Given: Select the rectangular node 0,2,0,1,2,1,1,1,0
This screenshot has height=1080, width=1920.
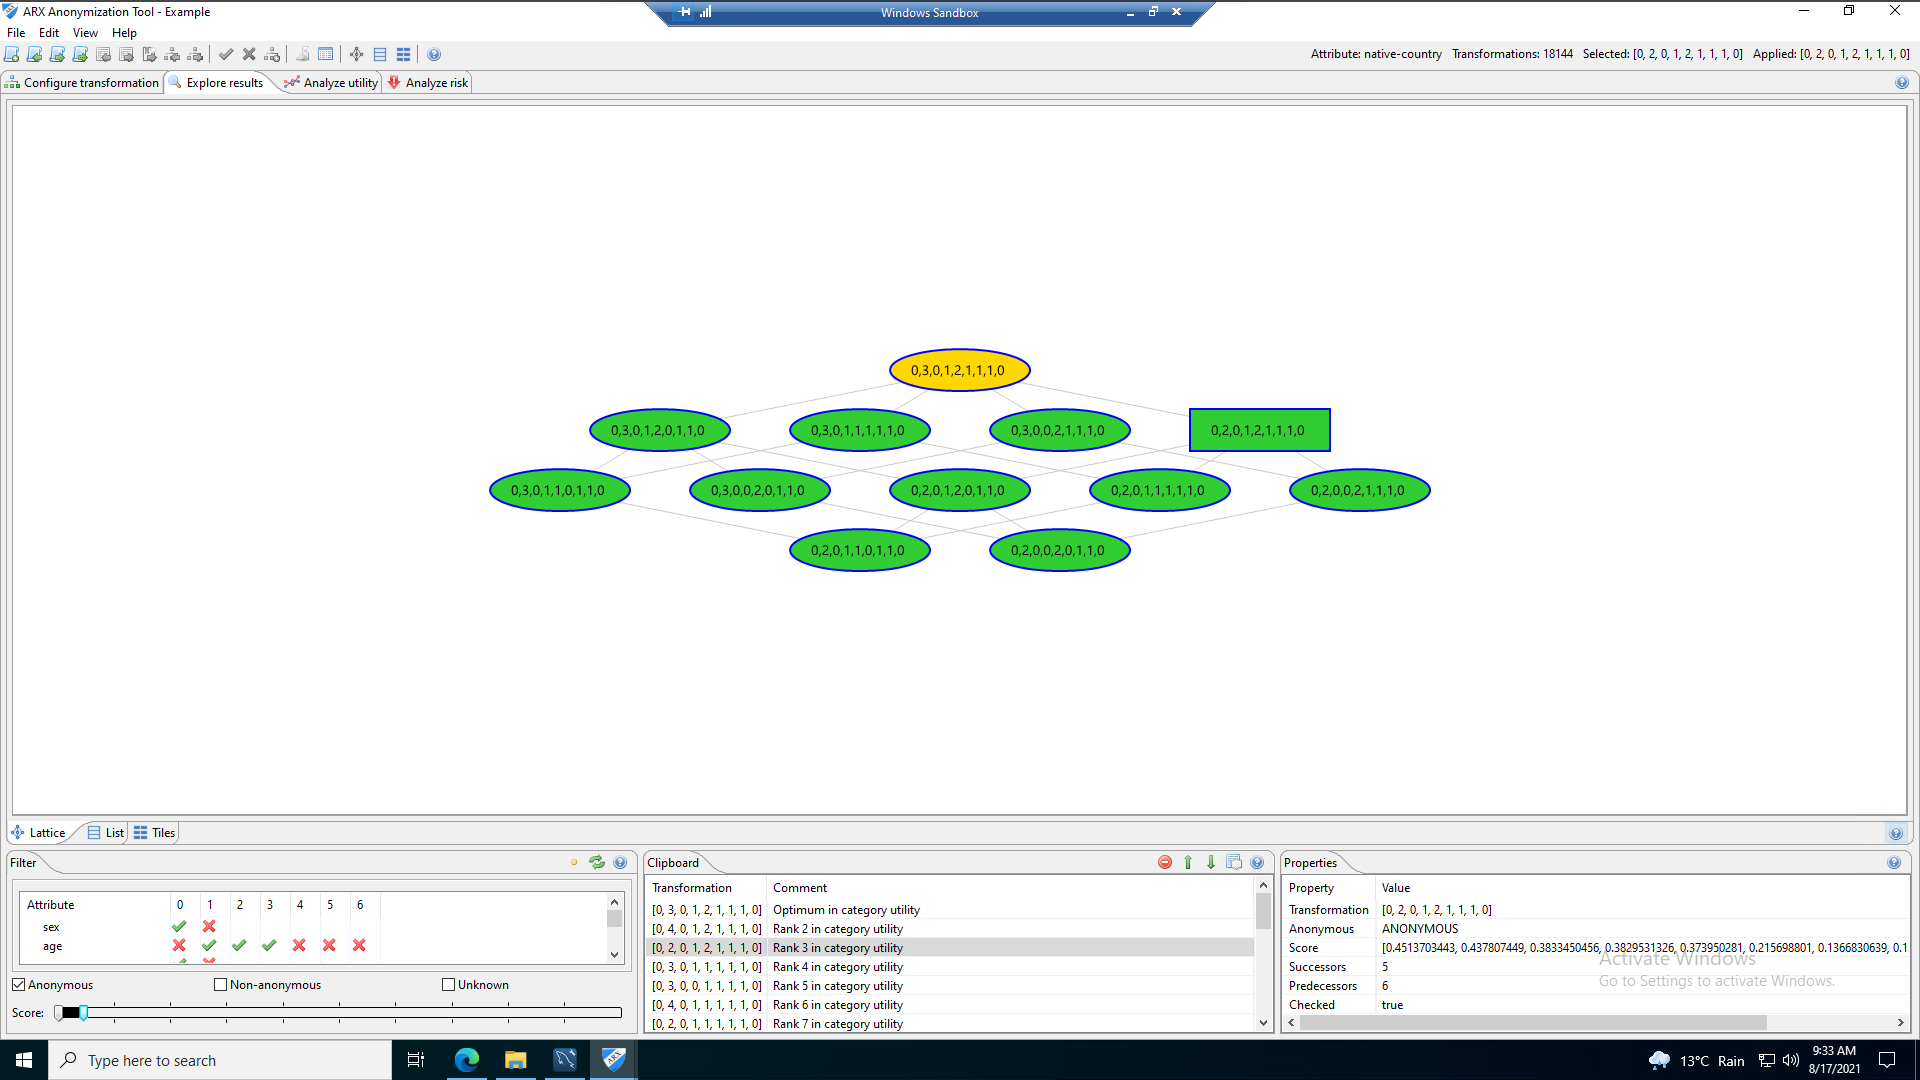Looking at the screenshot, I should point(1259,430).
